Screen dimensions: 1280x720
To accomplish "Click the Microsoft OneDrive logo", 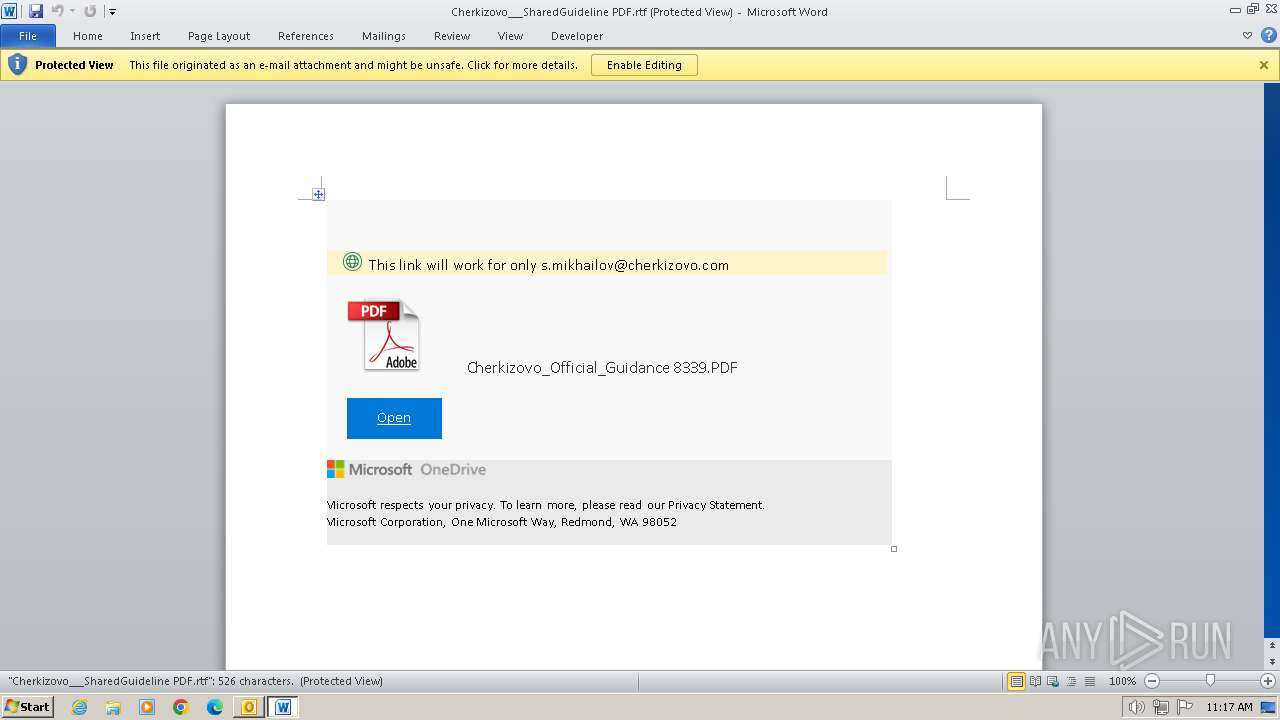I will 407,469.
